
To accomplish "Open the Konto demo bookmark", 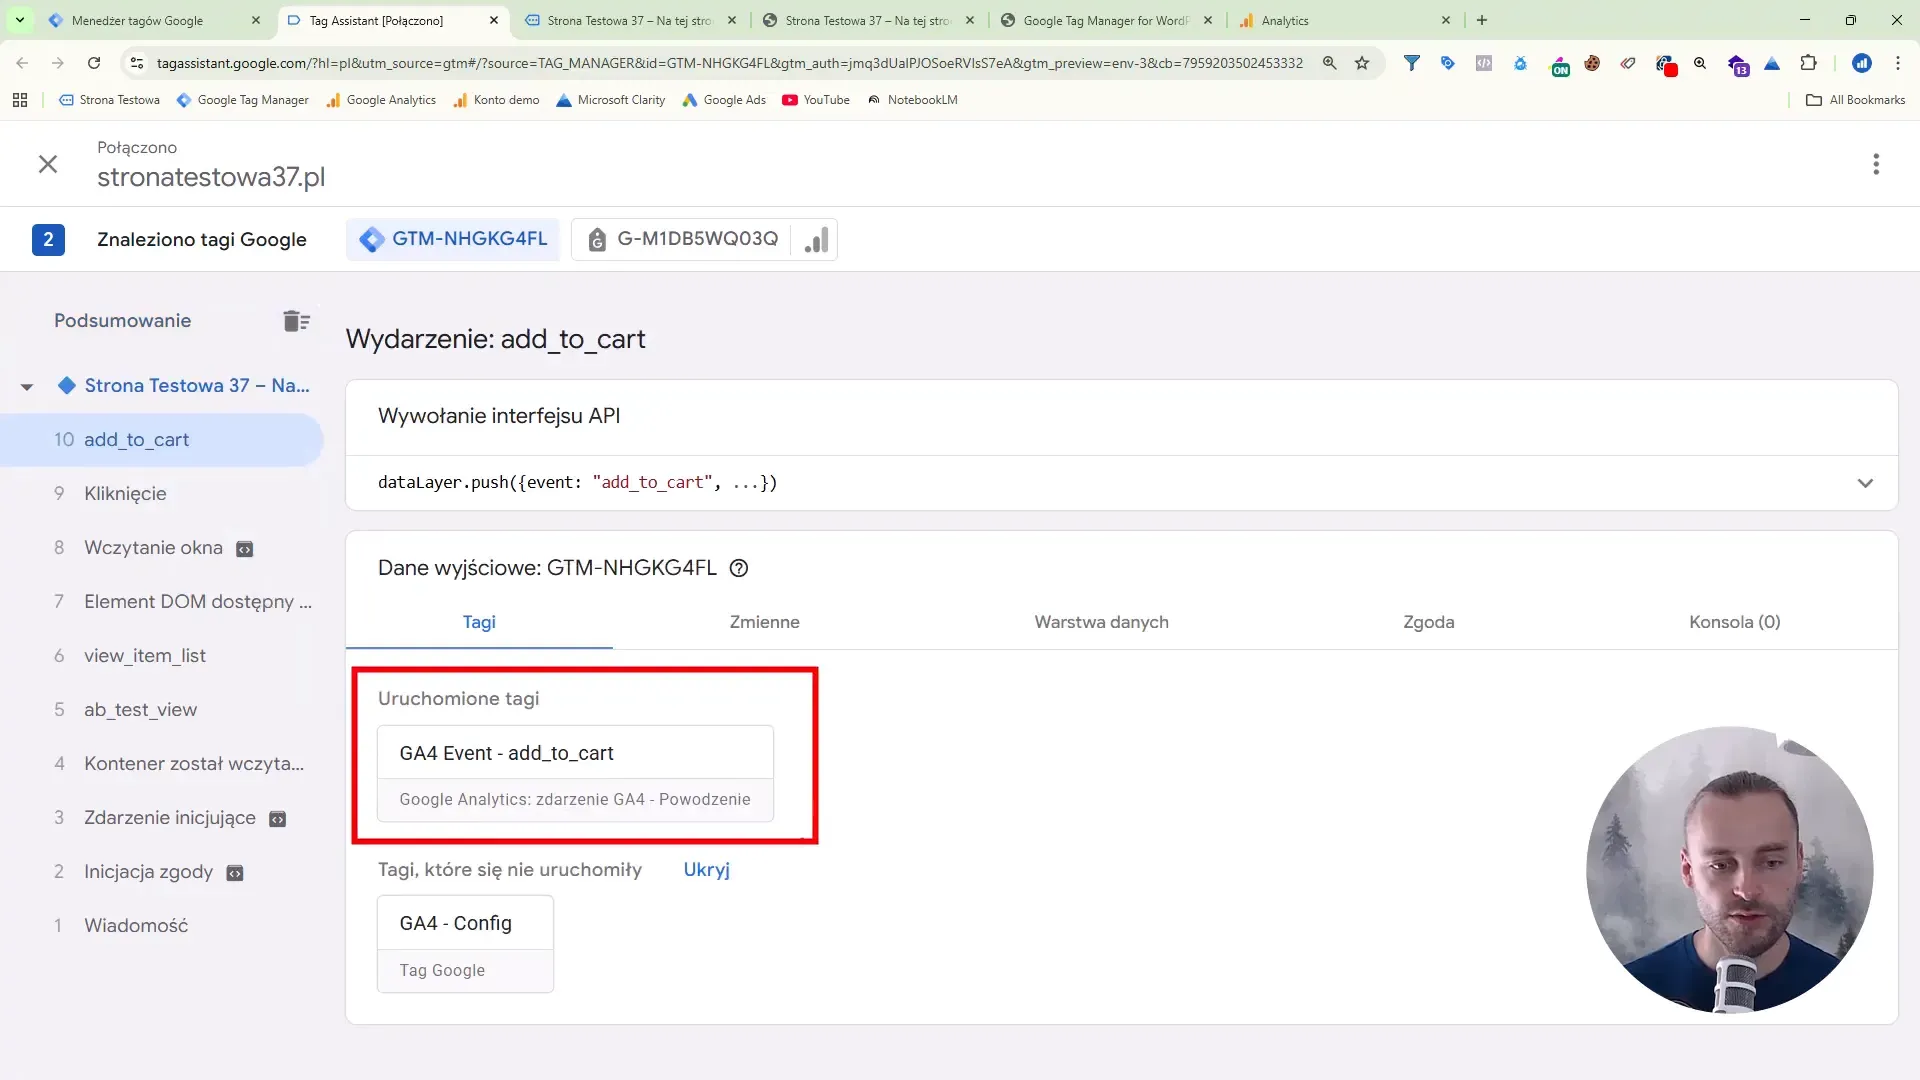I will coord(496,100).
